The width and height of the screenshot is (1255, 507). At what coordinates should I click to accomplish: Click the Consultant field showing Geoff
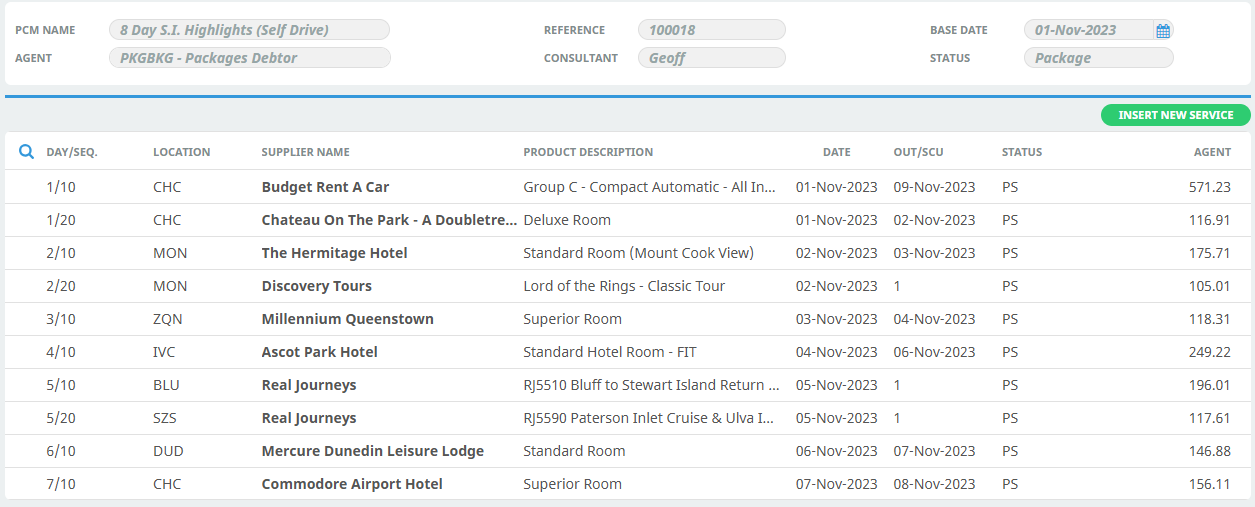pos(712,58)
